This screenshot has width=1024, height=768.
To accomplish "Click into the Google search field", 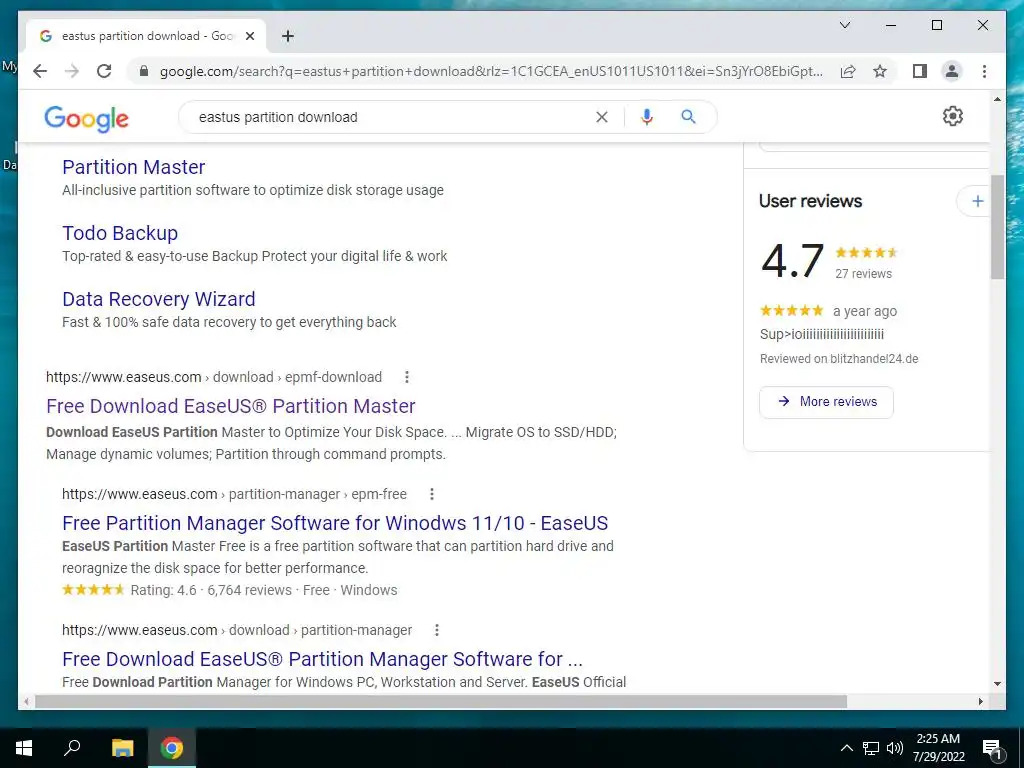I will 392,117.
